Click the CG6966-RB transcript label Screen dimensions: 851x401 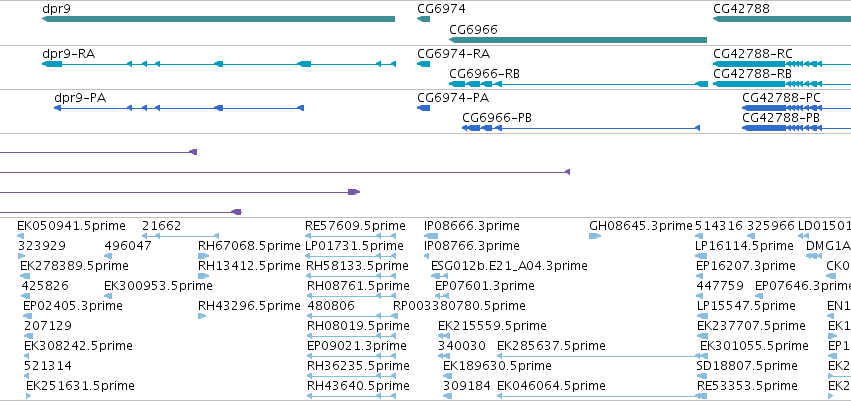point(485,74)
